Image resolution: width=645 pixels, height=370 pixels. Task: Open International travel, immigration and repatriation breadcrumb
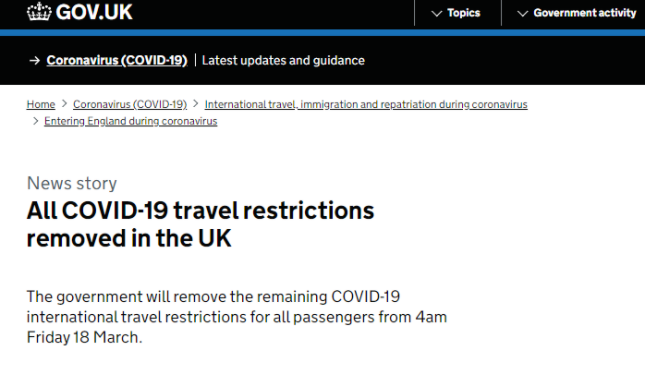click(366, 104)
